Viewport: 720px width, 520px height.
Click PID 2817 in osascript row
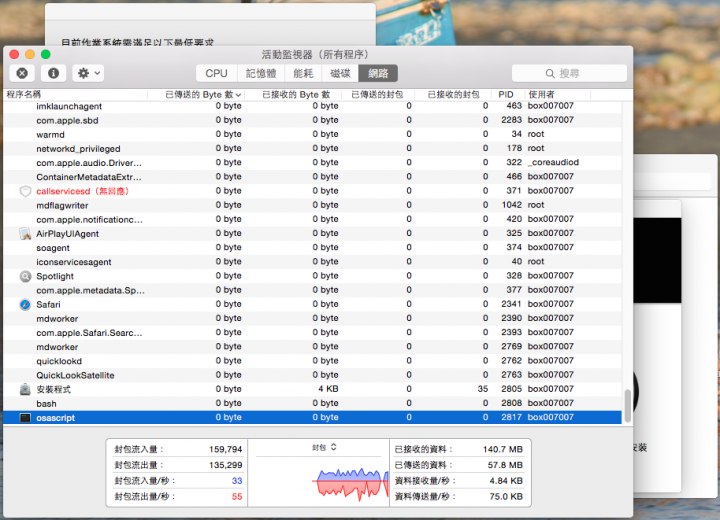511,417
